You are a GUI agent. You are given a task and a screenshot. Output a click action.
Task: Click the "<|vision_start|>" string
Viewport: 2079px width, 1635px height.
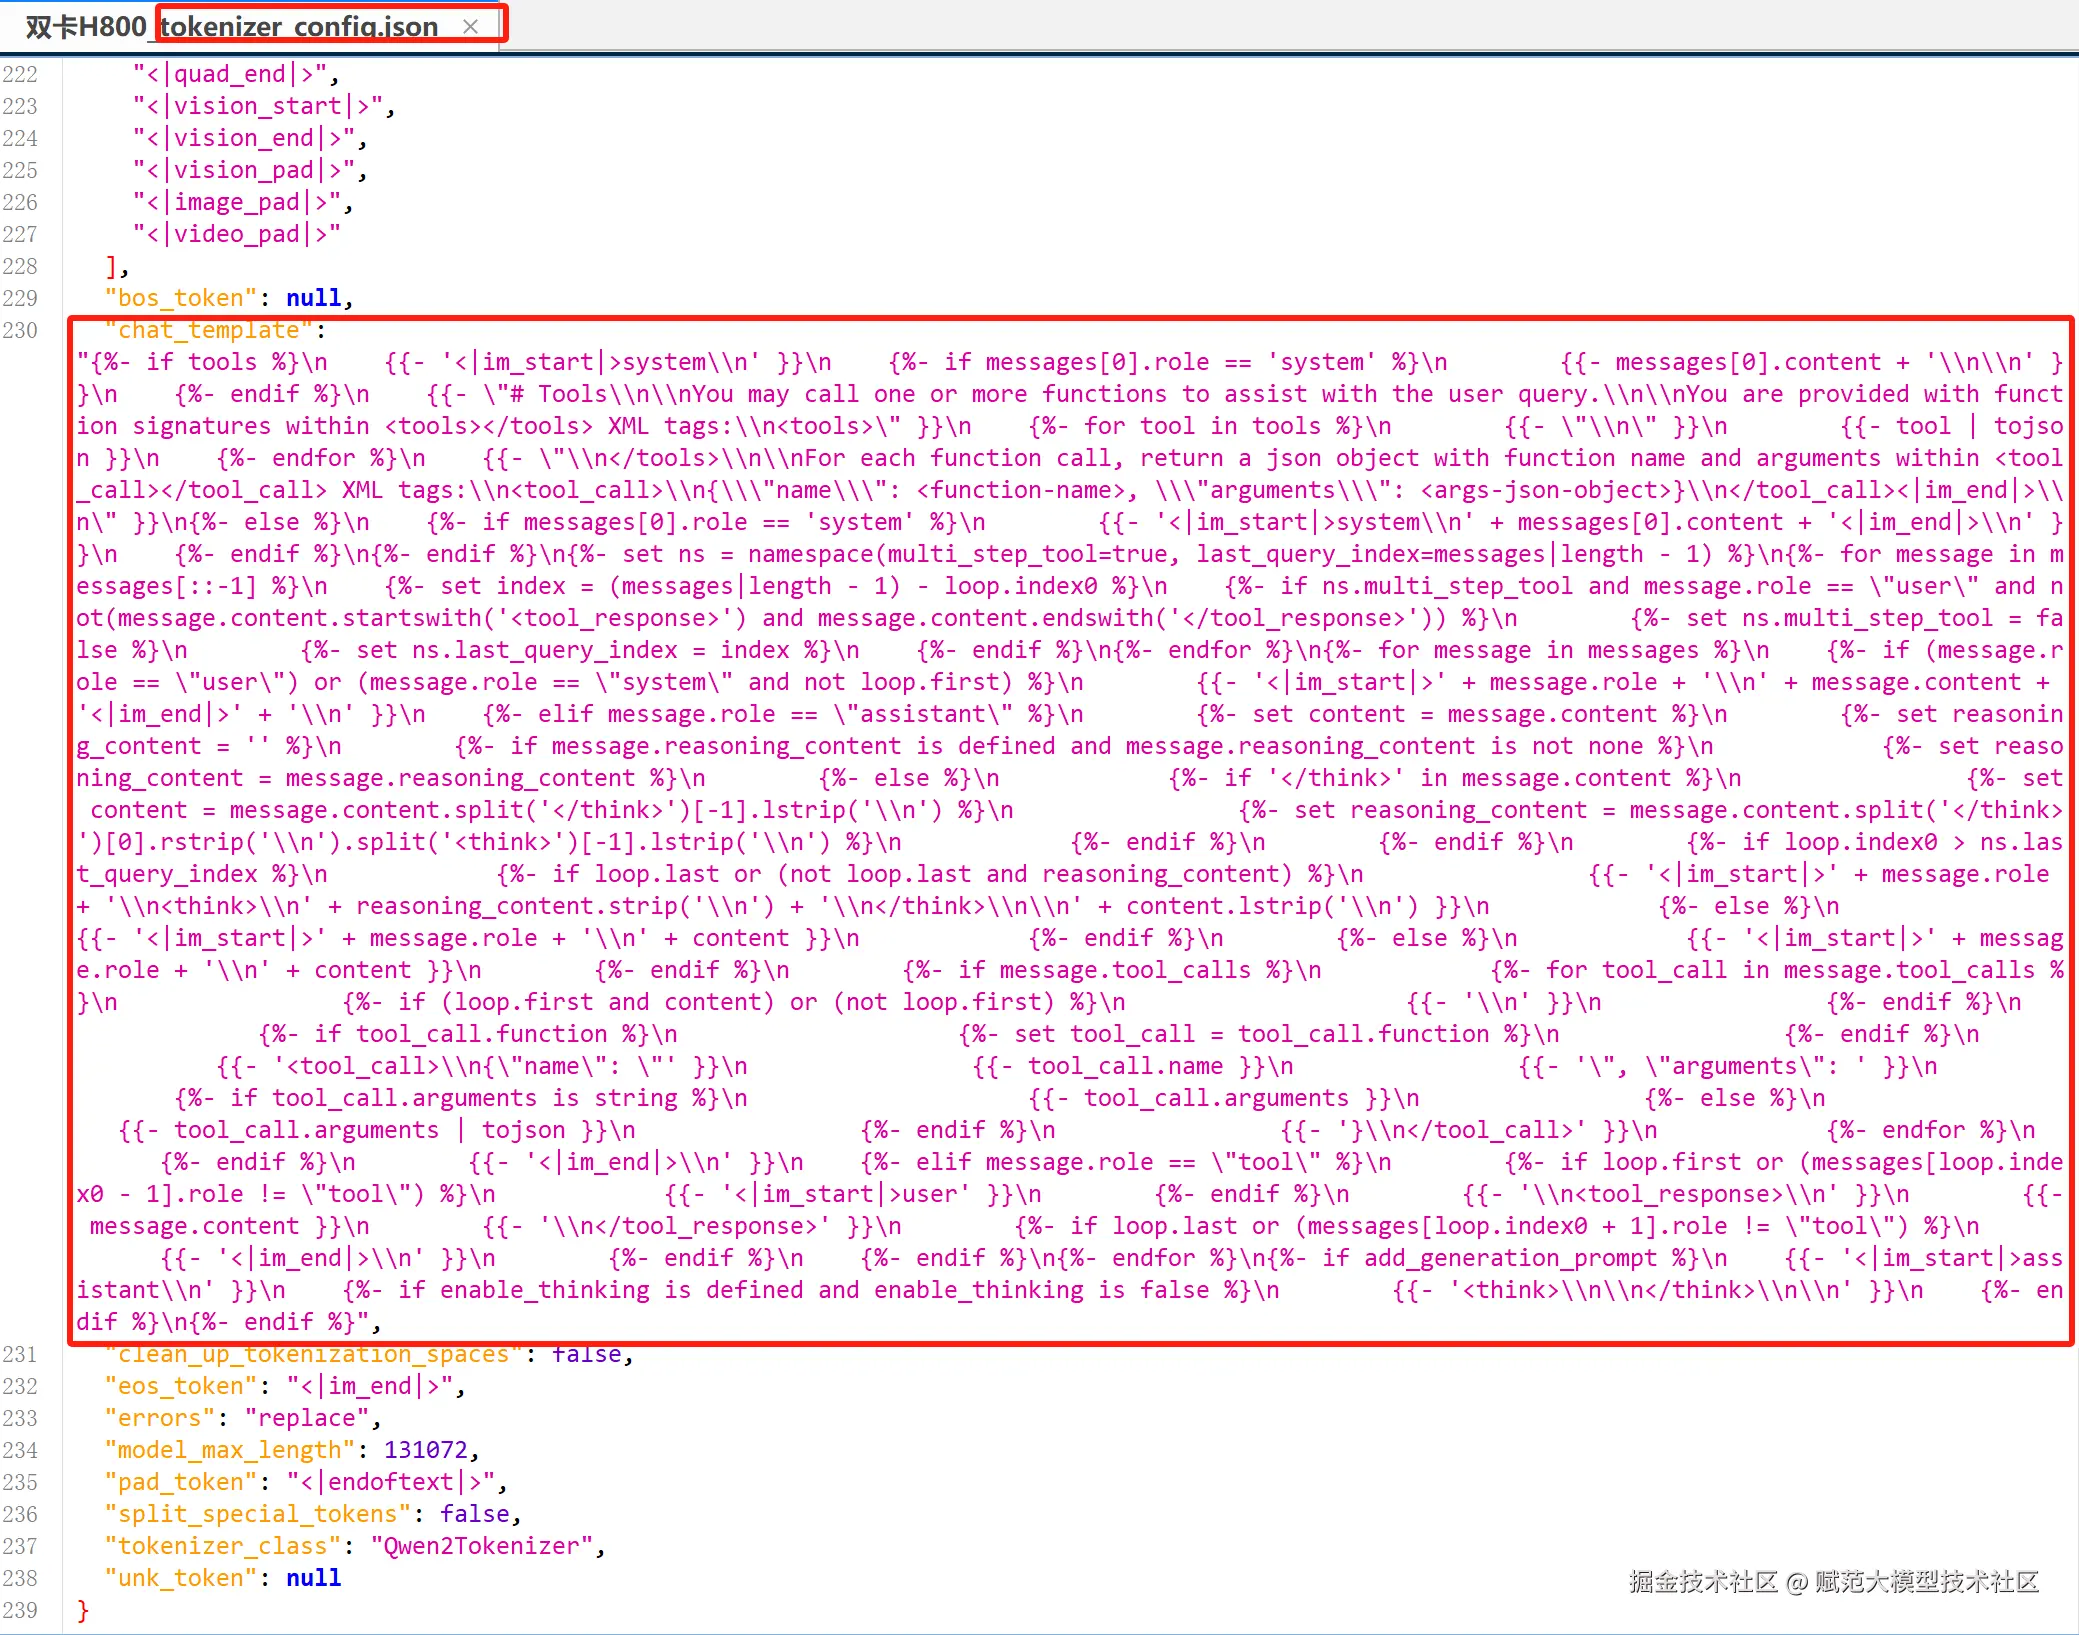click(x=257, y=106)
